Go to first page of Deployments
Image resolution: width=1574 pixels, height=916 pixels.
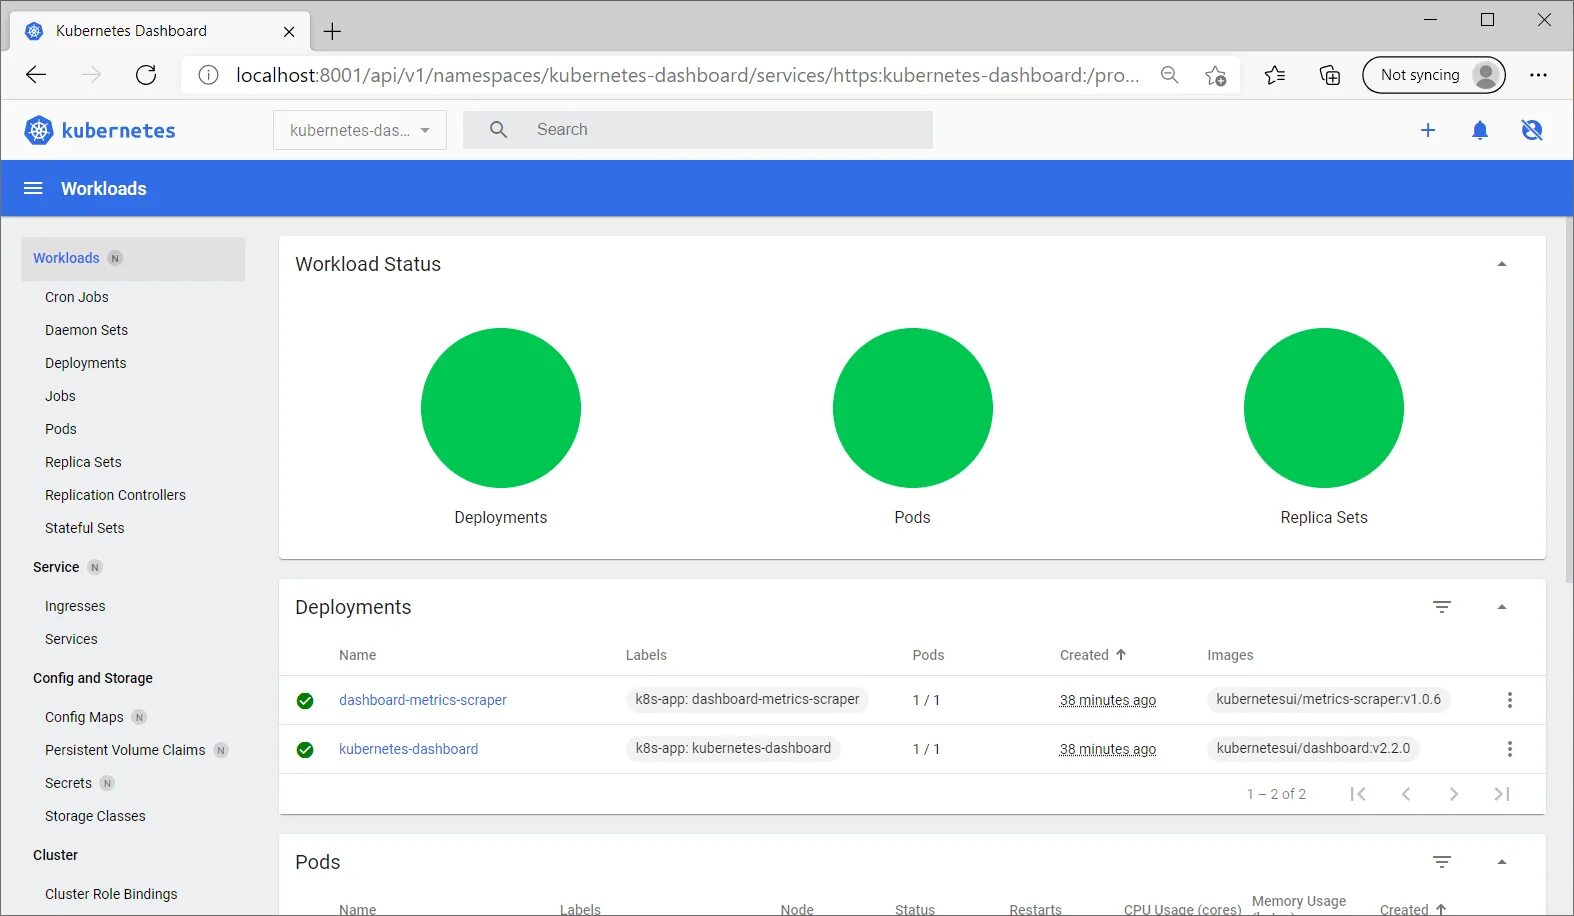coord(1357,794)
